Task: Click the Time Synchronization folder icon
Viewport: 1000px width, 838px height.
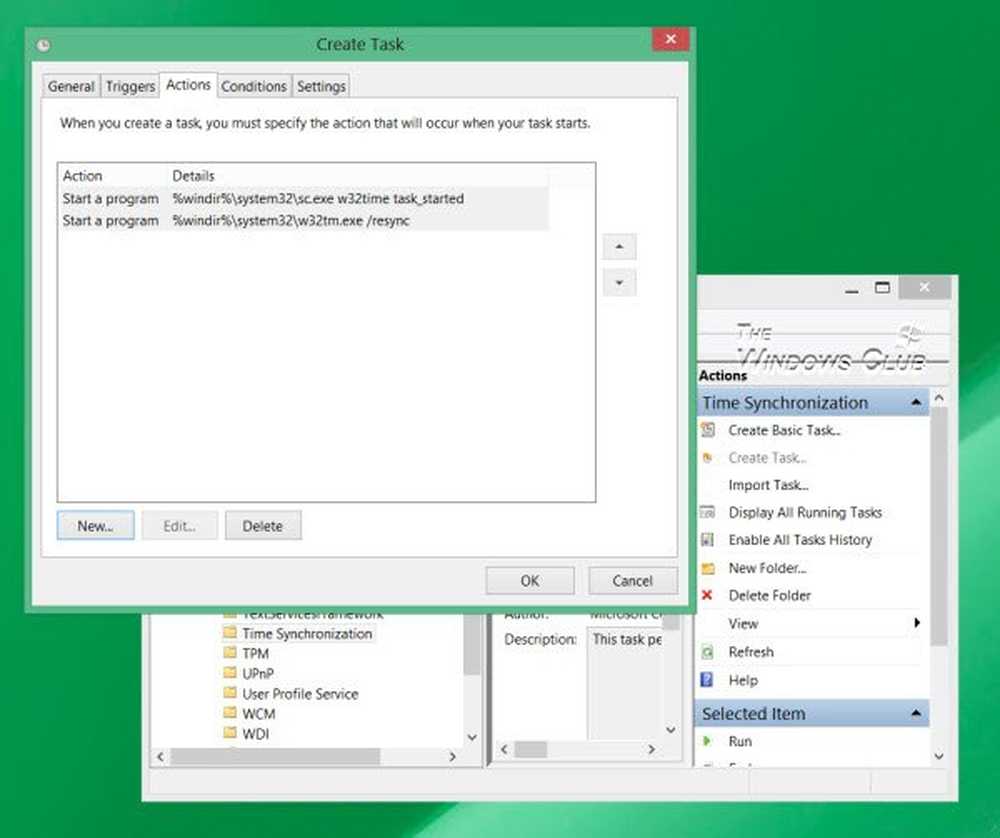Action: (x=230, y=633)
